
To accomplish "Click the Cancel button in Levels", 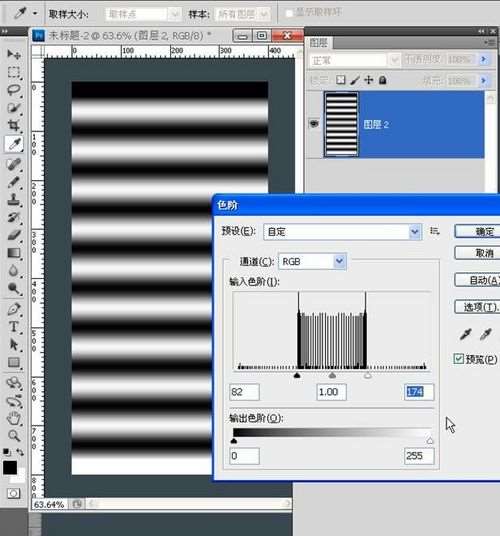I will pyautogui.click(x=477, y=253).
